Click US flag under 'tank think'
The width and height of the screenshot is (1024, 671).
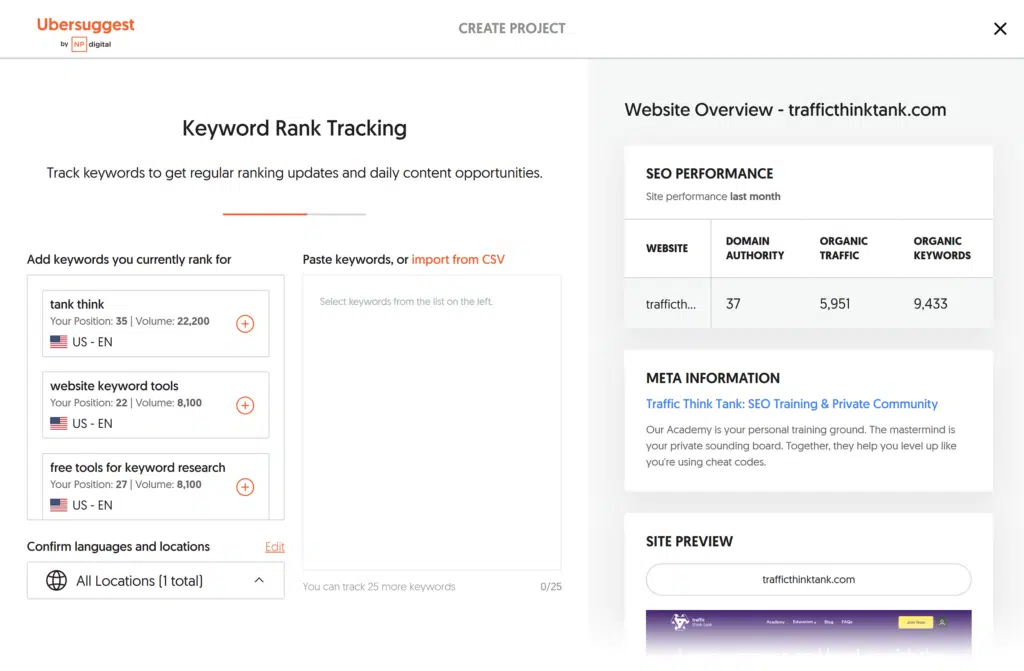click(59, 342)
